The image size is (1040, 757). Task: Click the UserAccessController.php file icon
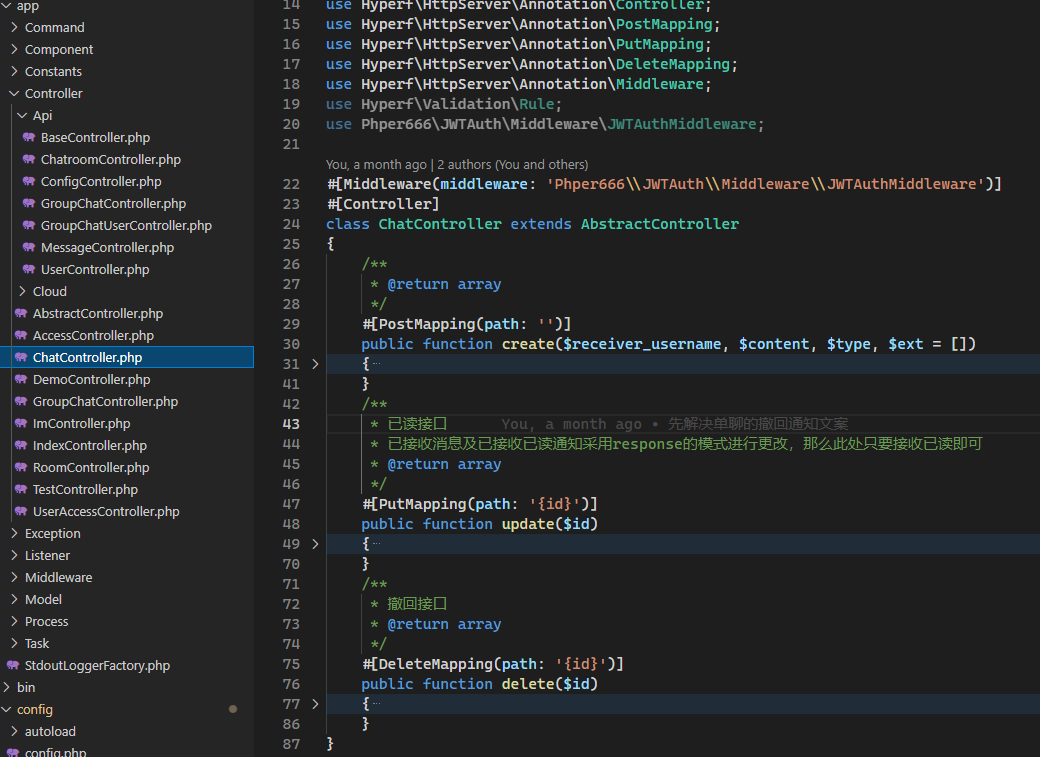[x=22, y=511]
